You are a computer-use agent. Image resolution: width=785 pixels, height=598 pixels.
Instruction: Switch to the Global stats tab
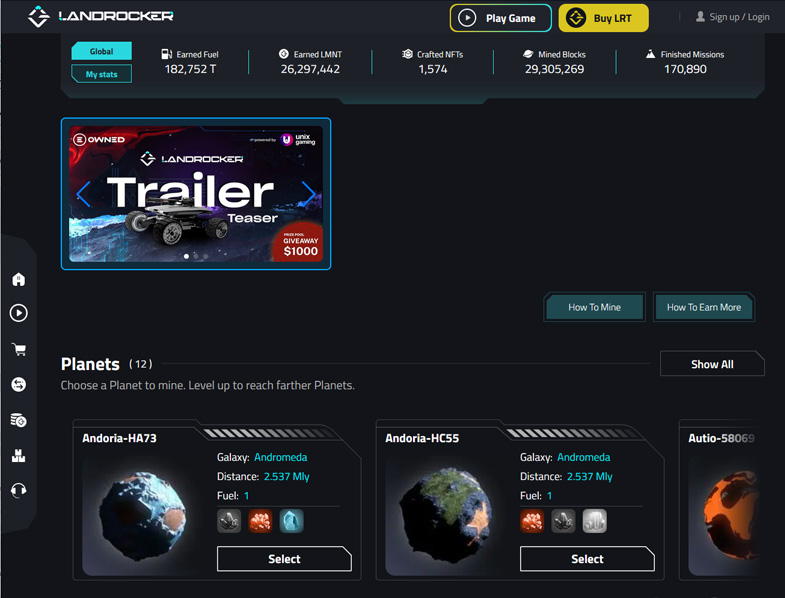point(102,51)
